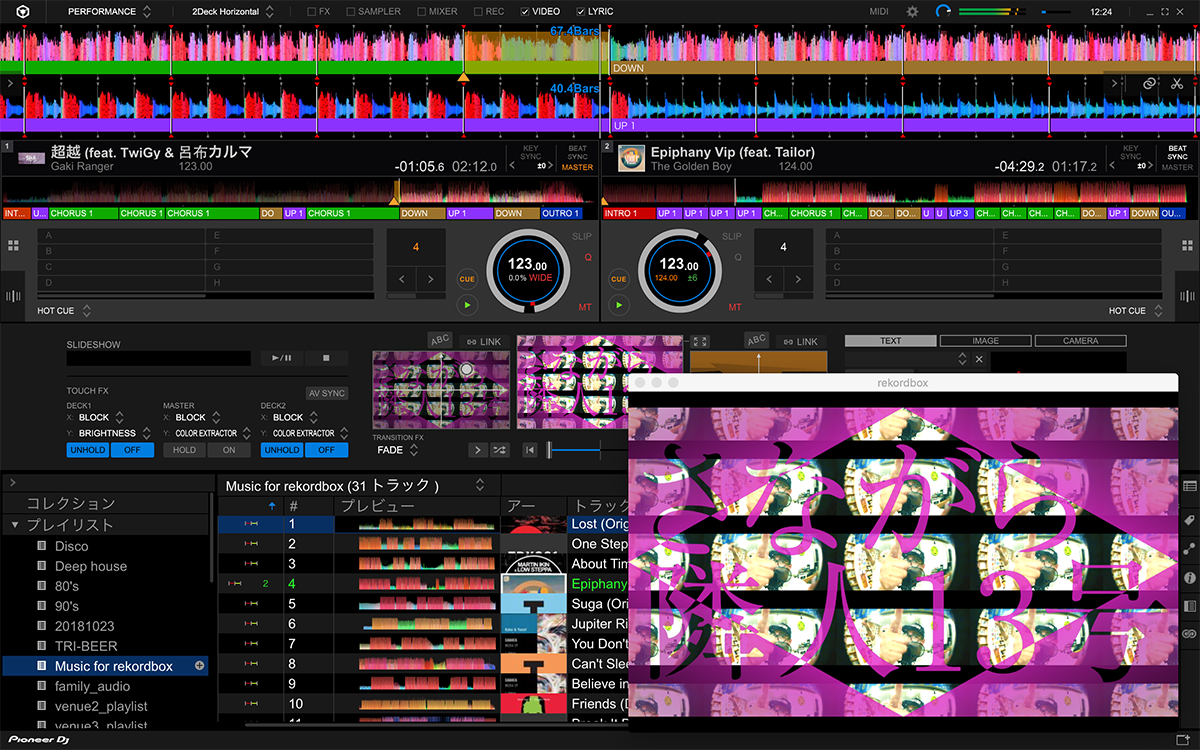Click deck 2 beat grid icon

(1186, 296)
